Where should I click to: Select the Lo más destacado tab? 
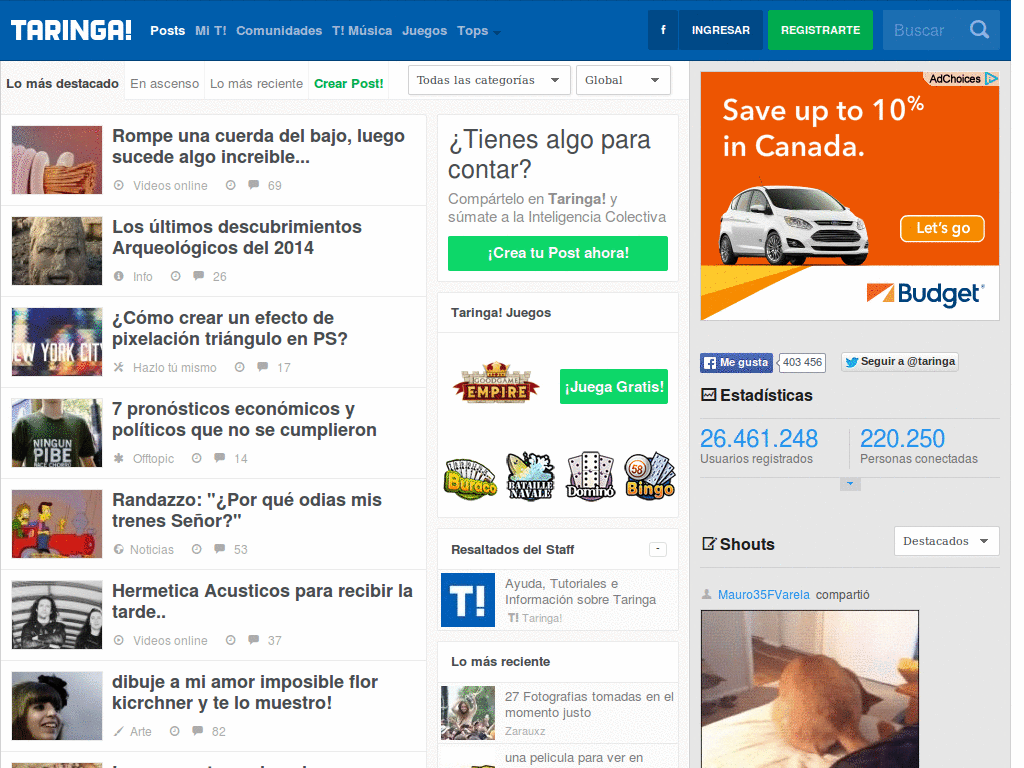63,84
